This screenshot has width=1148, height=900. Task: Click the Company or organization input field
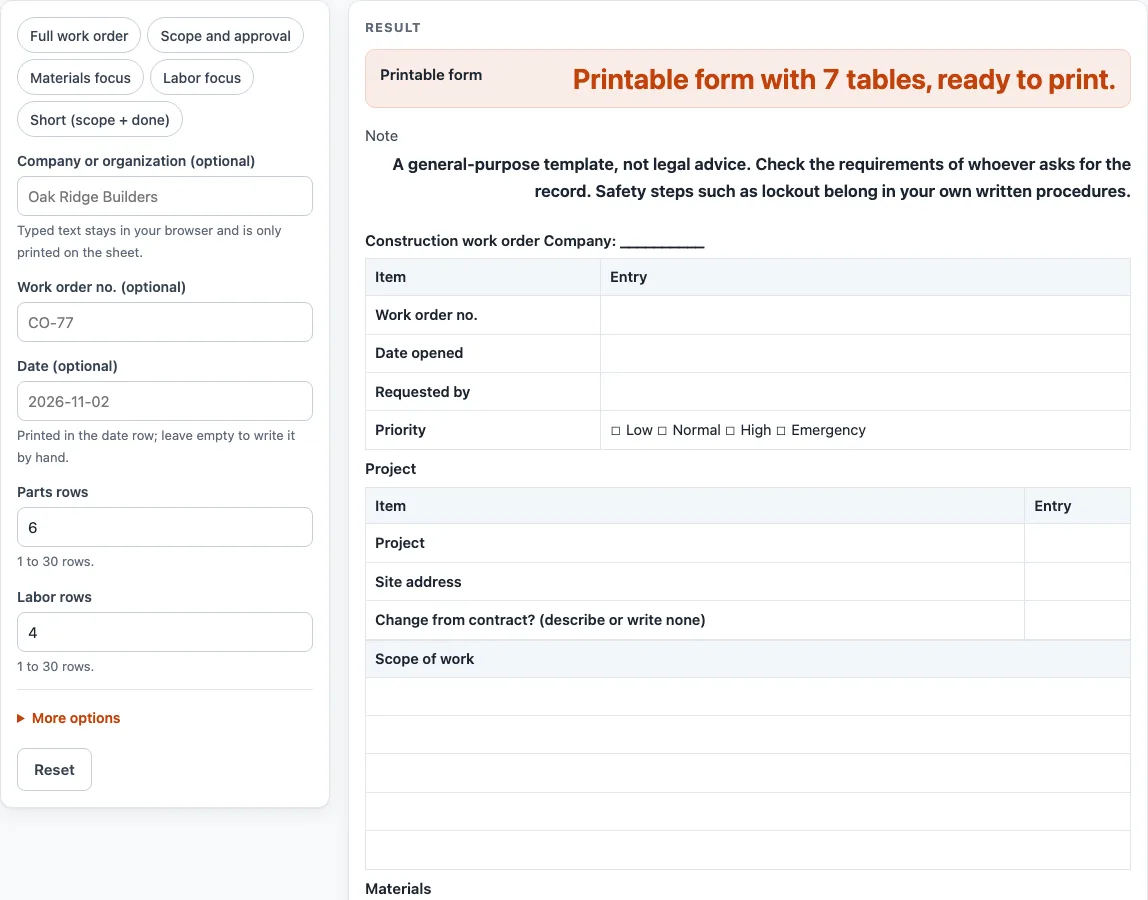165,196
